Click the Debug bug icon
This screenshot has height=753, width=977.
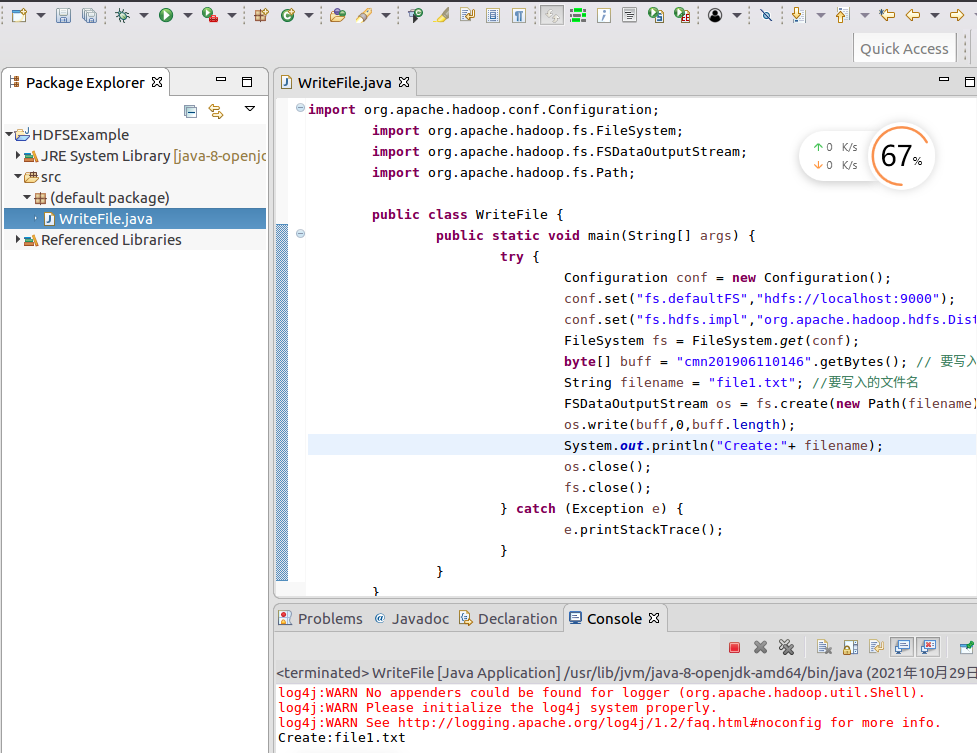click(122, 15)
